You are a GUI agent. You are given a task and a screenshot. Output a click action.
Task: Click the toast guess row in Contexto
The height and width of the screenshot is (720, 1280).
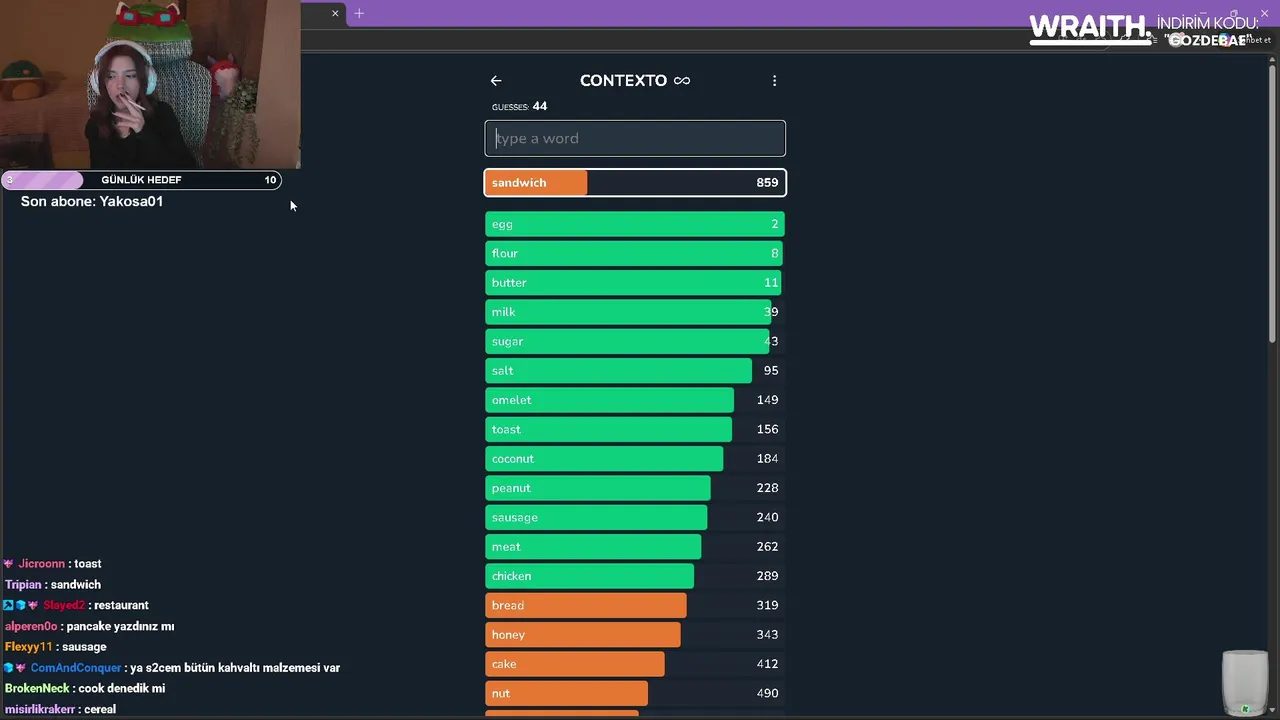click(x=635, y=429)
